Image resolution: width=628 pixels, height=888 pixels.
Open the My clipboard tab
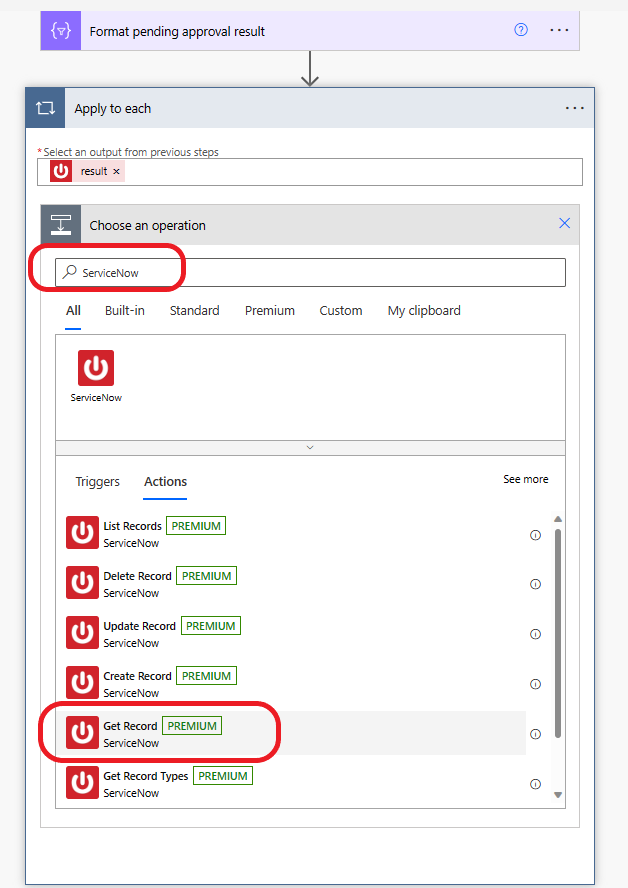[x=424, y=310]
